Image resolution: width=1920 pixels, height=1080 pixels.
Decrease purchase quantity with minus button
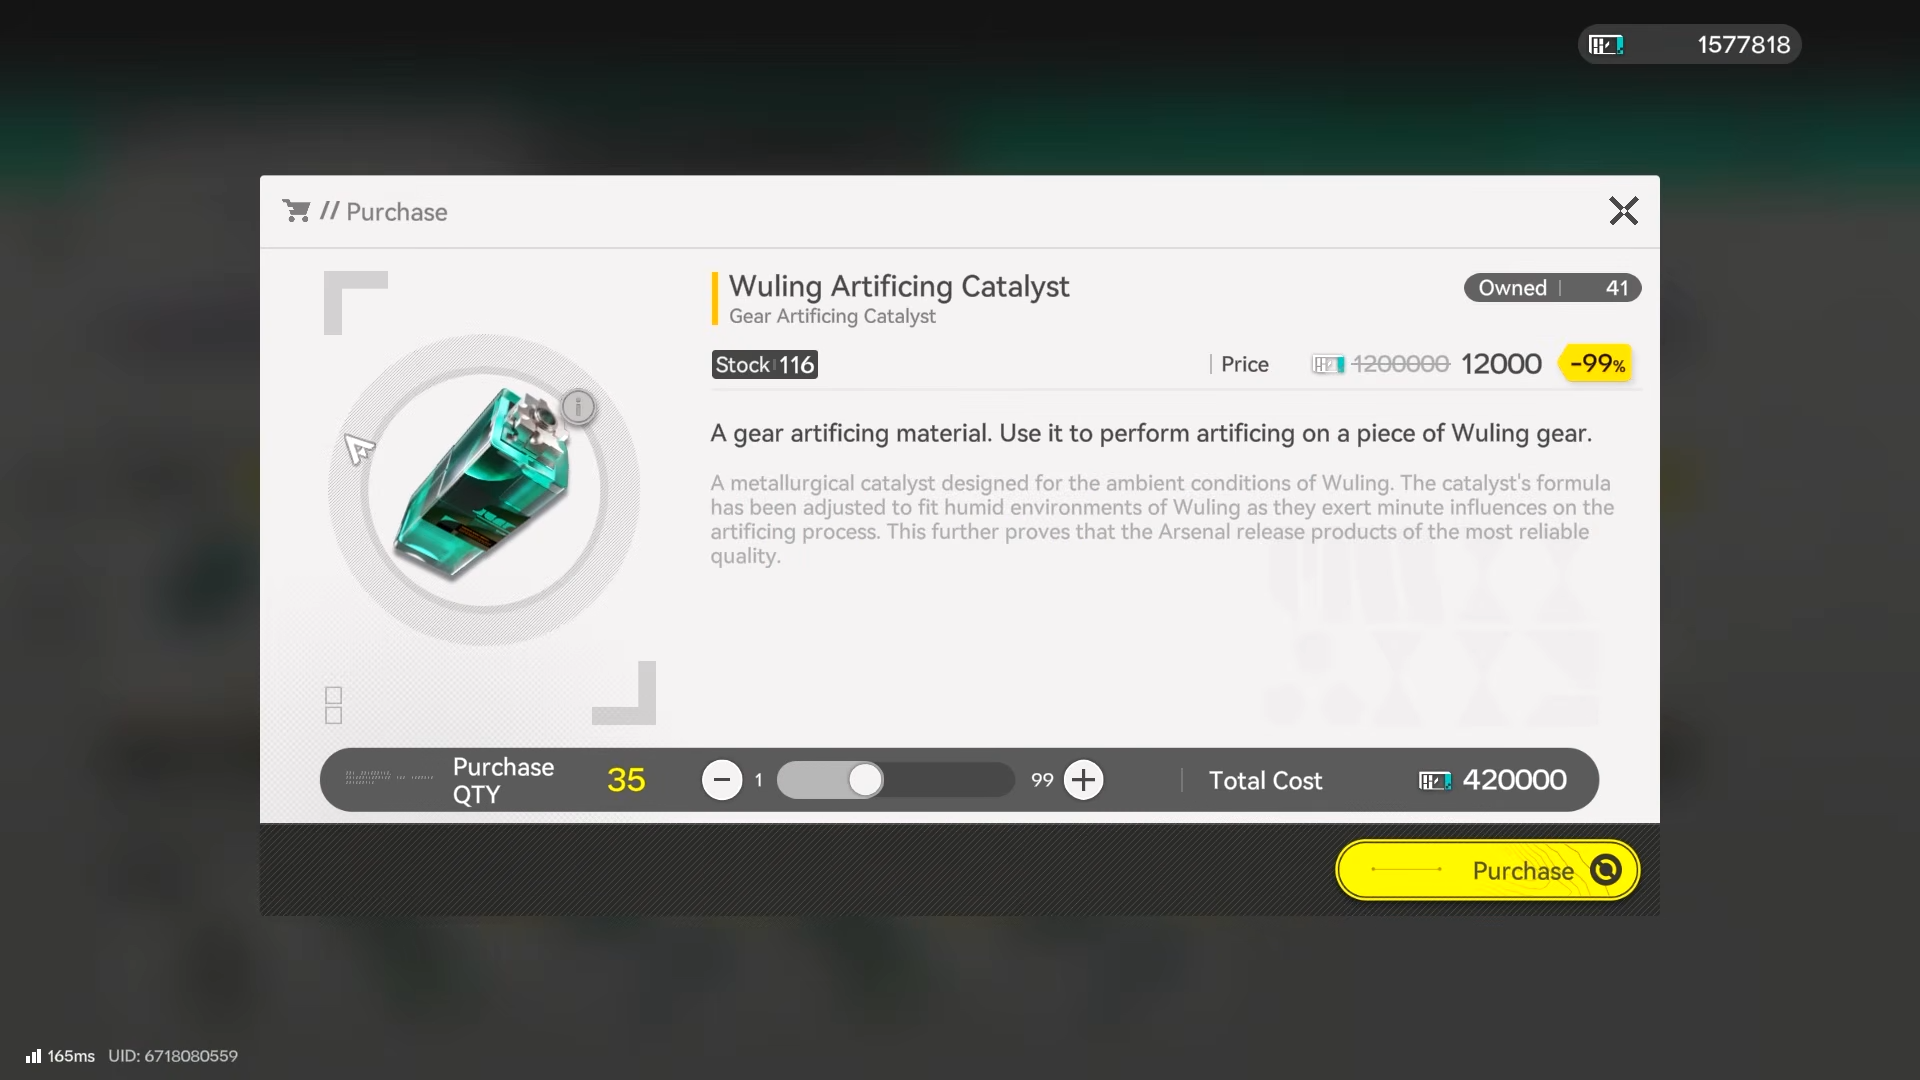(x=722, y=780)
